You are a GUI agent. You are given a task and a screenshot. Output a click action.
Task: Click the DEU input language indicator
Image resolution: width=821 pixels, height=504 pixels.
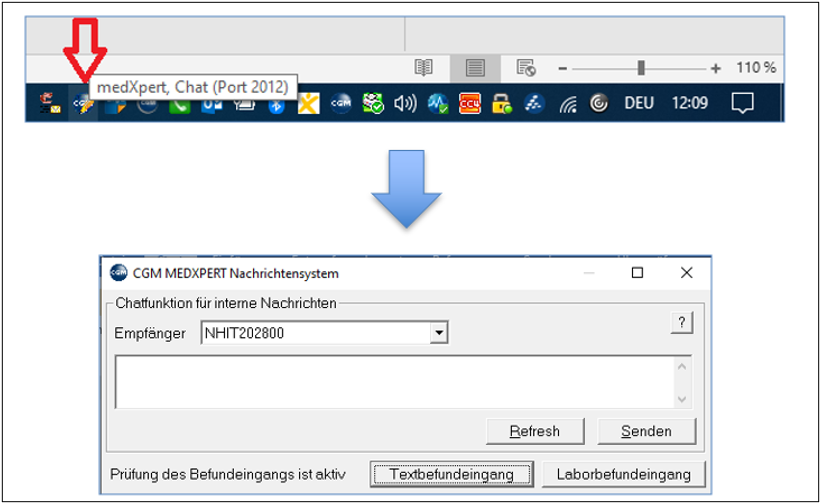coord(639,103)
